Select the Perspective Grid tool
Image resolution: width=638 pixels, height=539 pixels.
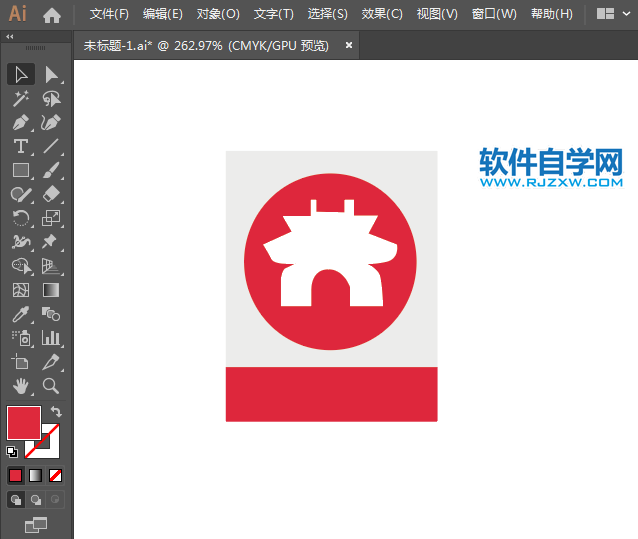51,266
